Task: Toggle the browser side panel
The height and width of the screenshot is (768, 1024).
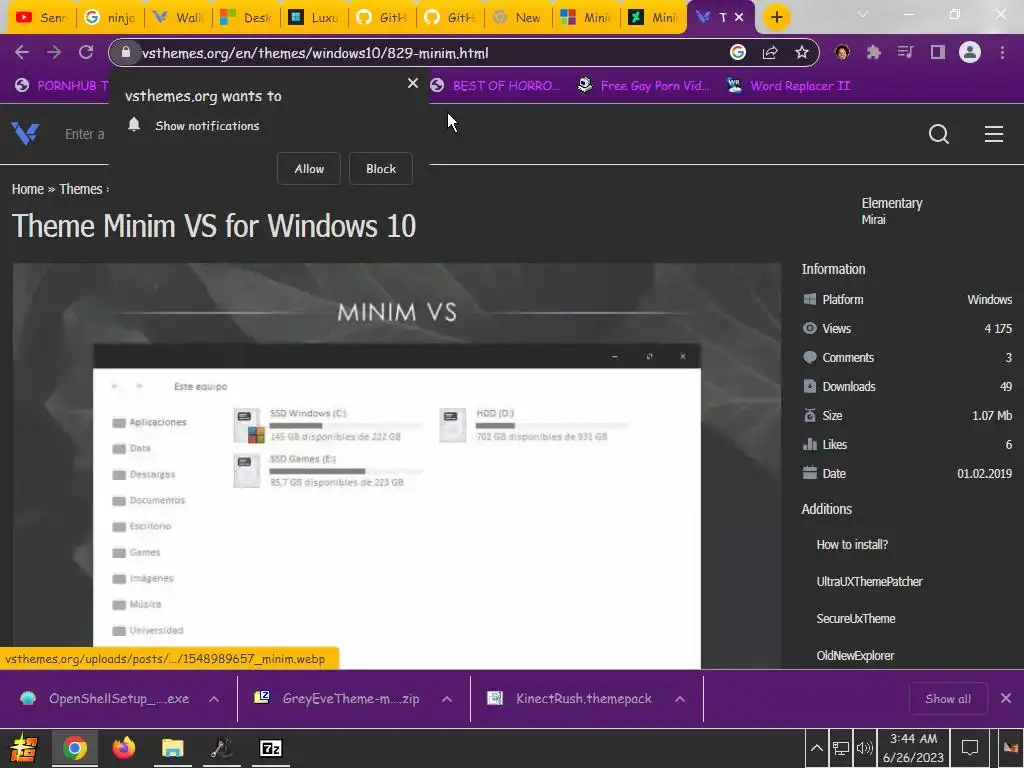Action: pyautogui.click(x=938, y=52)
